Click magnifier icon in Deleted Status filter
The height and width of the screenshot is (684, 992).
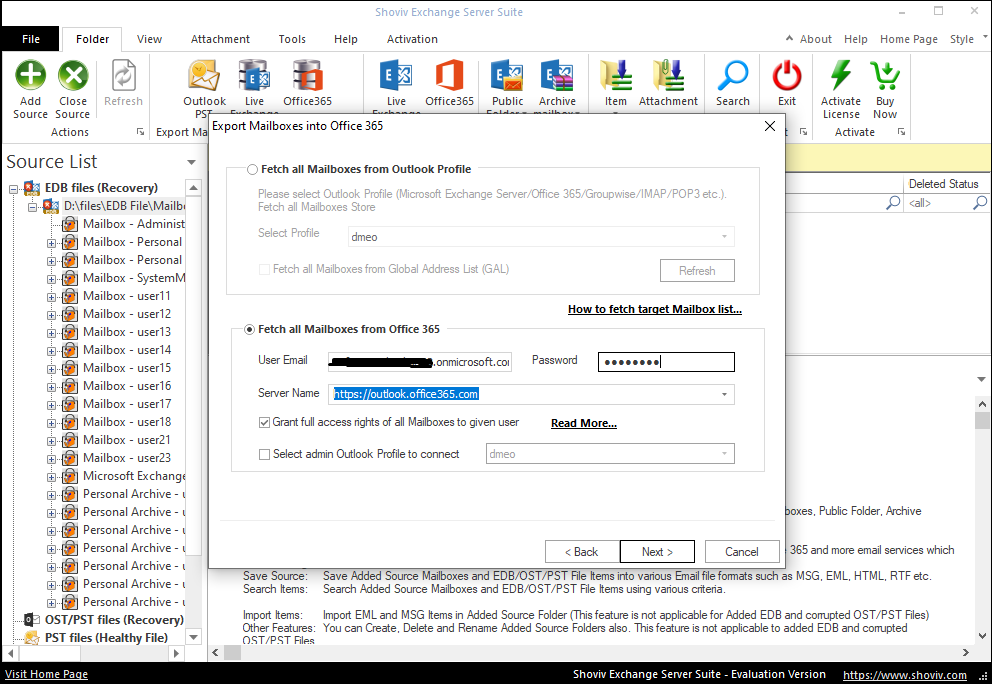click(980, 202)
